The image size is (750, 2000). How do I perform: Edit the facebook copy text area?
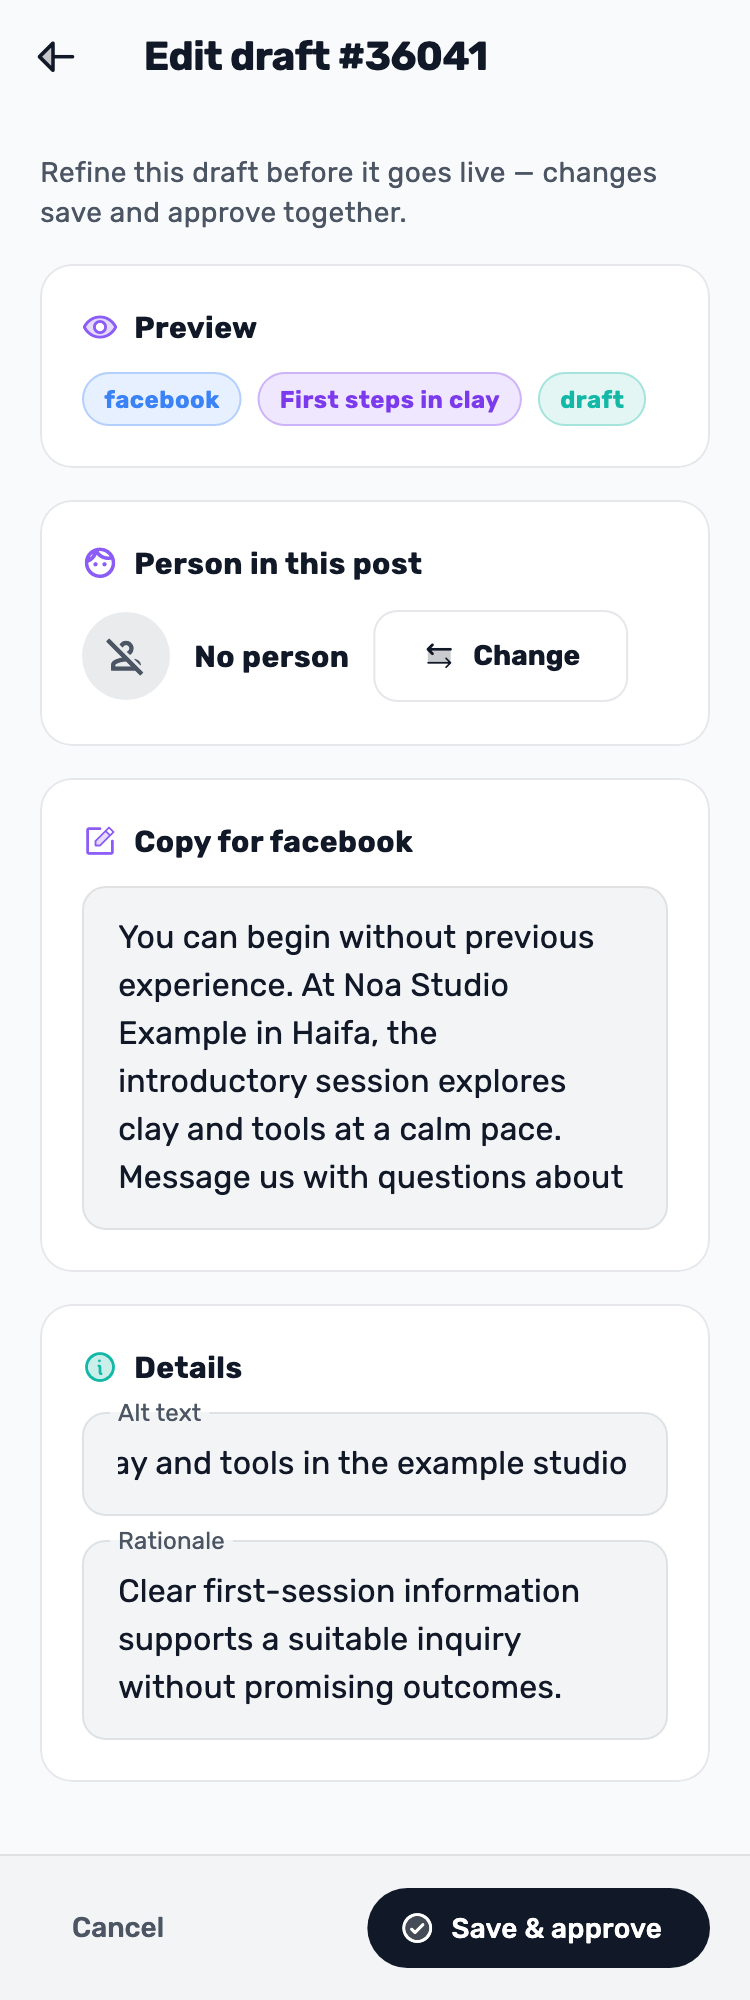point(375,1058)
